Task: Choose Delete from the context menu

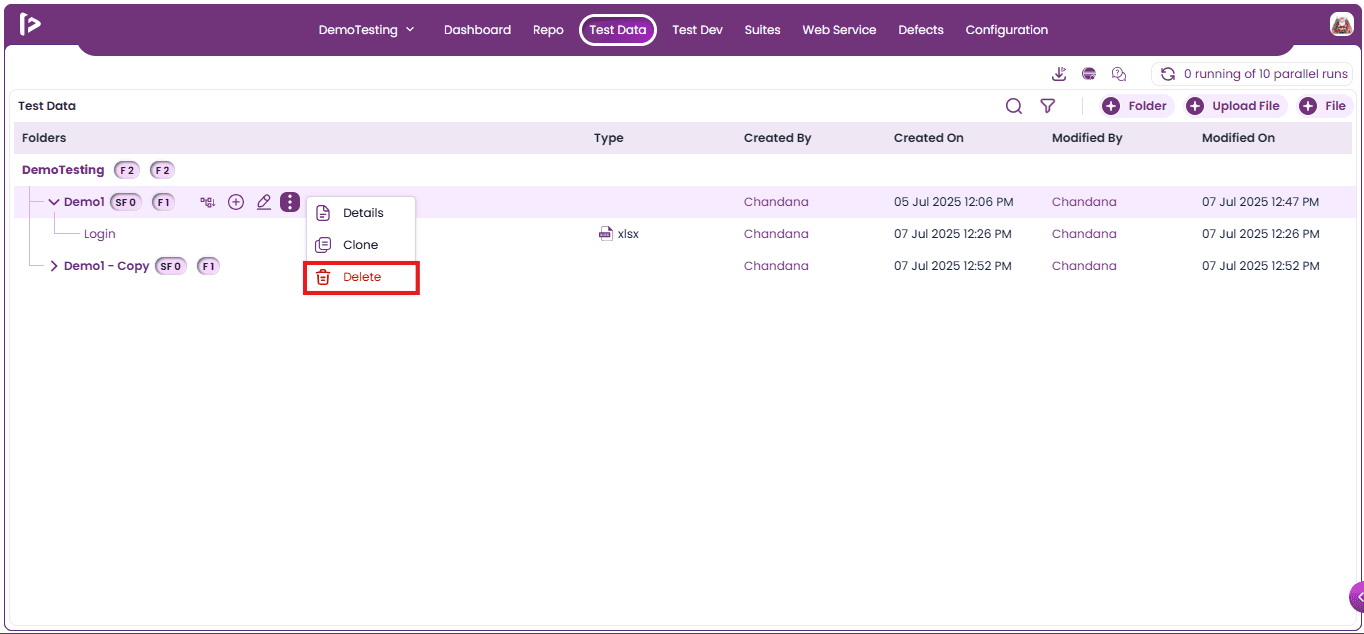Action: [x=361, y=277]
